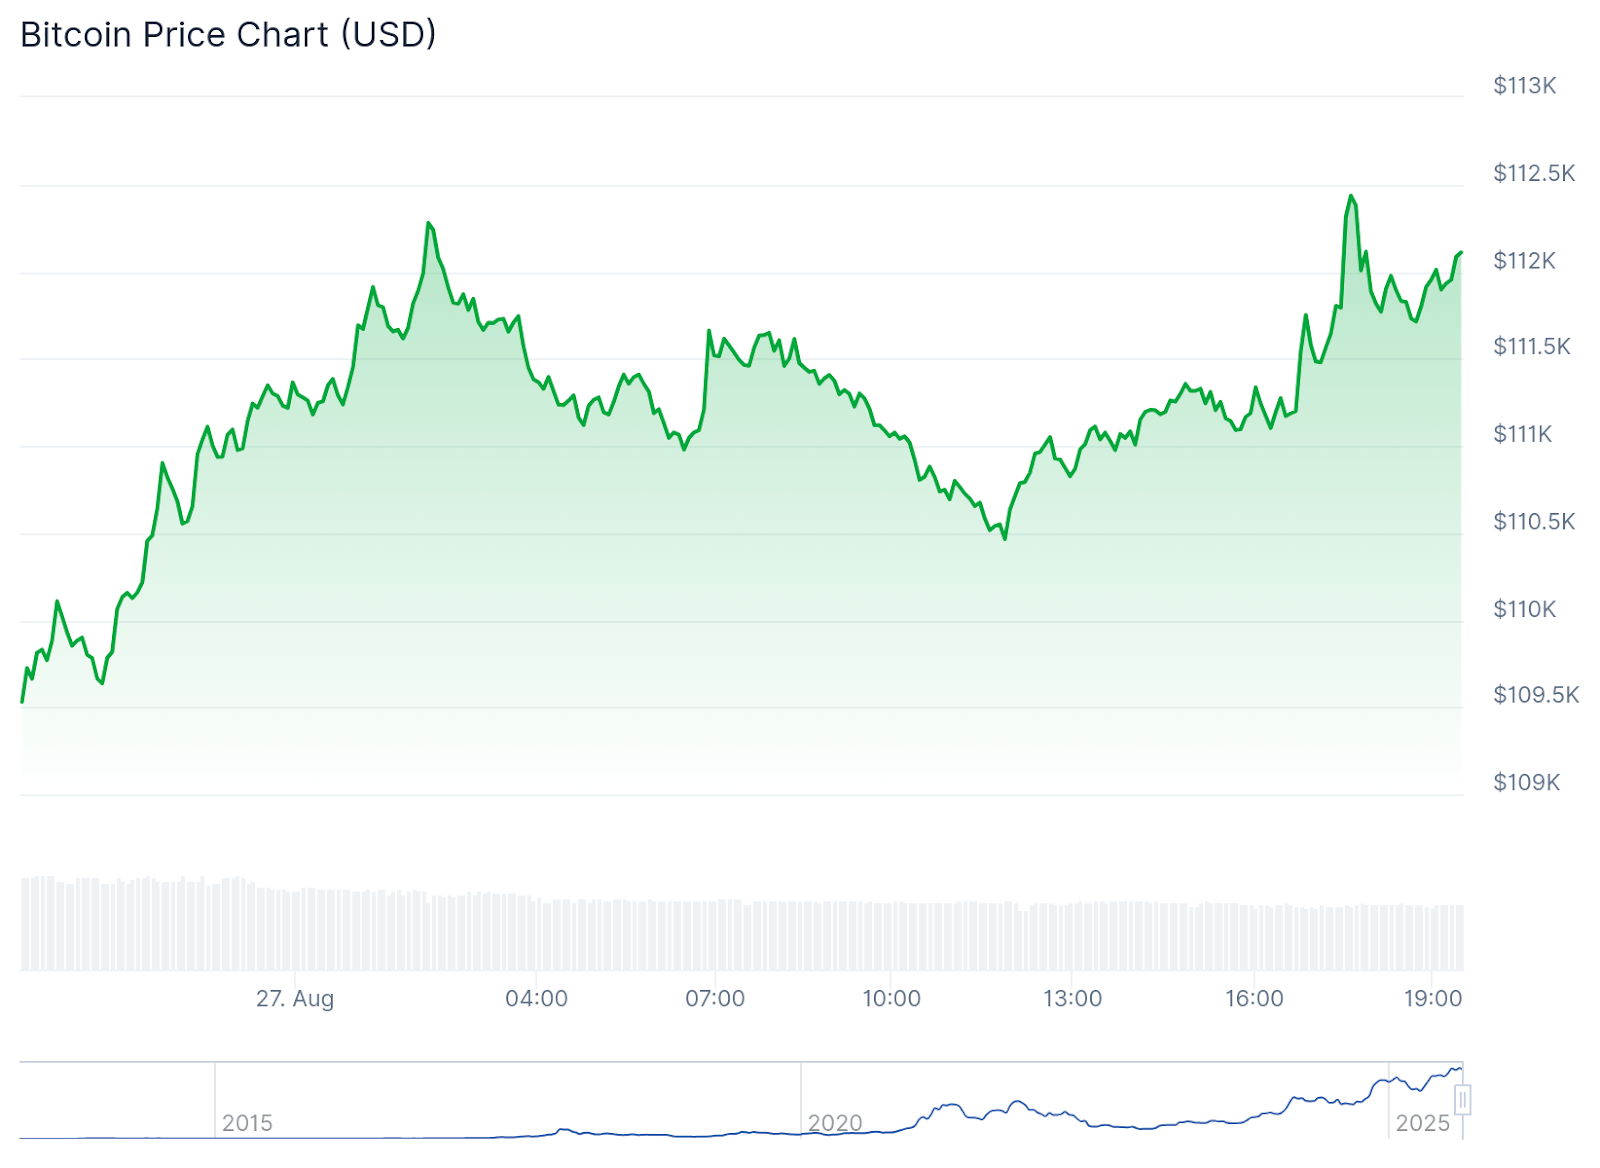Screen dimensions: 1600x1168
Task: Select the $109K price axis label
Action: click(1526, 782)
